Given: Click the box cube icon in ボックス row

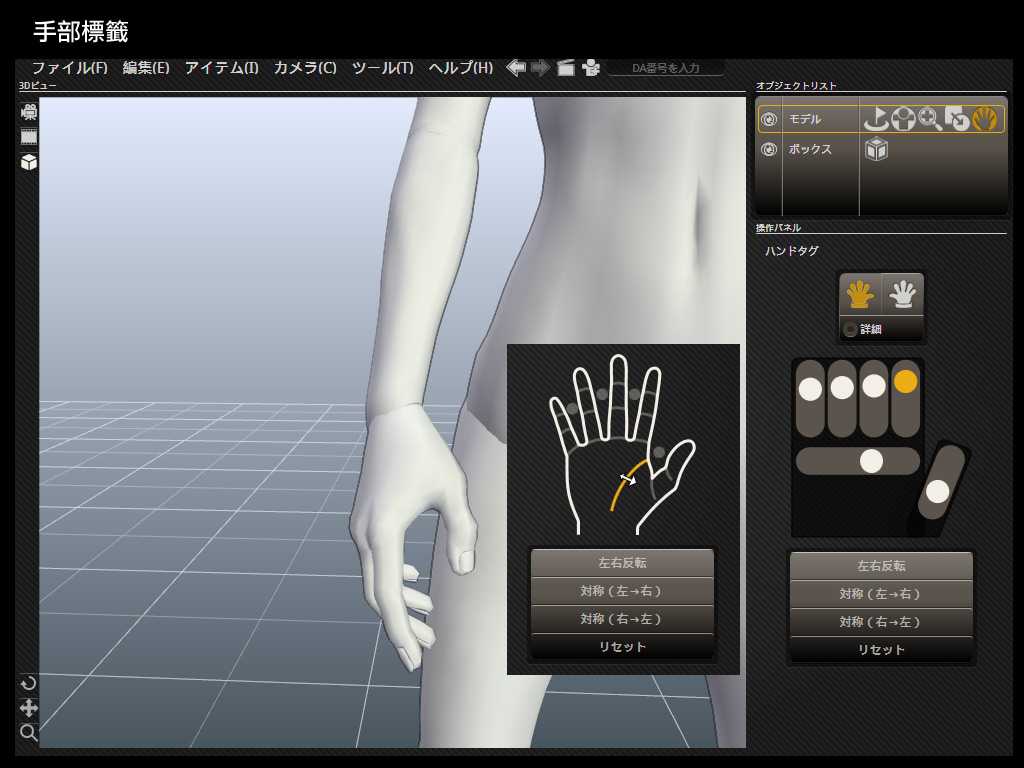Looking at the screenshot, I should (x=876, y=150).
